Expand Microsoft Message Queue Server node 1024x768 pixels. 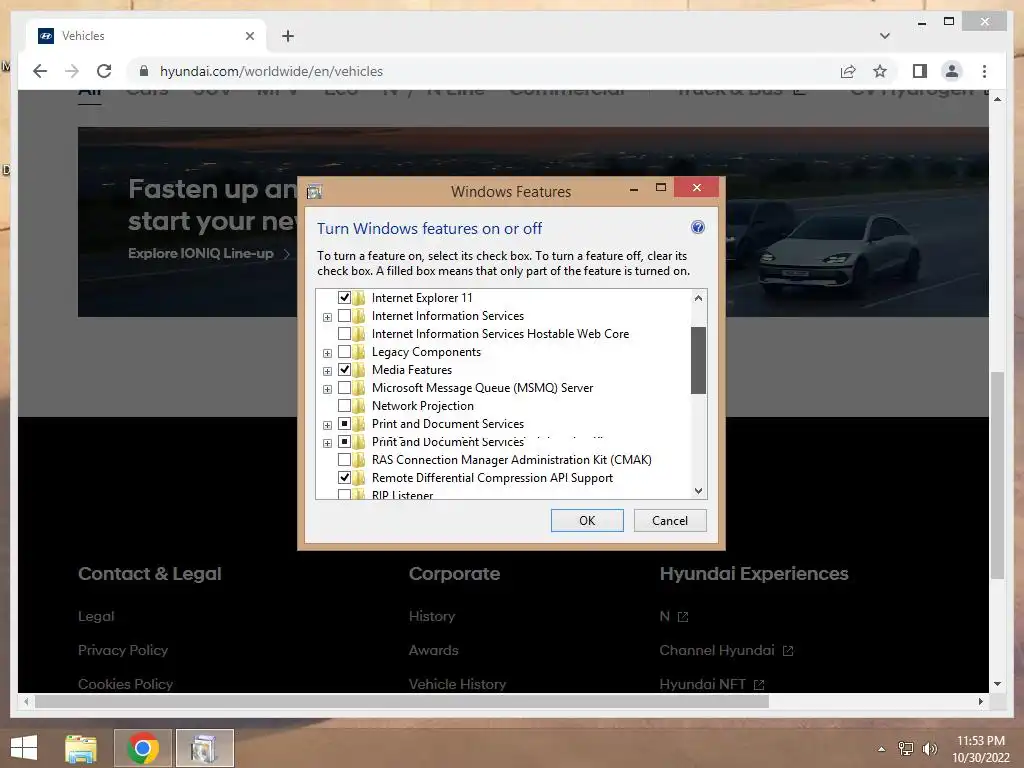pos(327,389)
